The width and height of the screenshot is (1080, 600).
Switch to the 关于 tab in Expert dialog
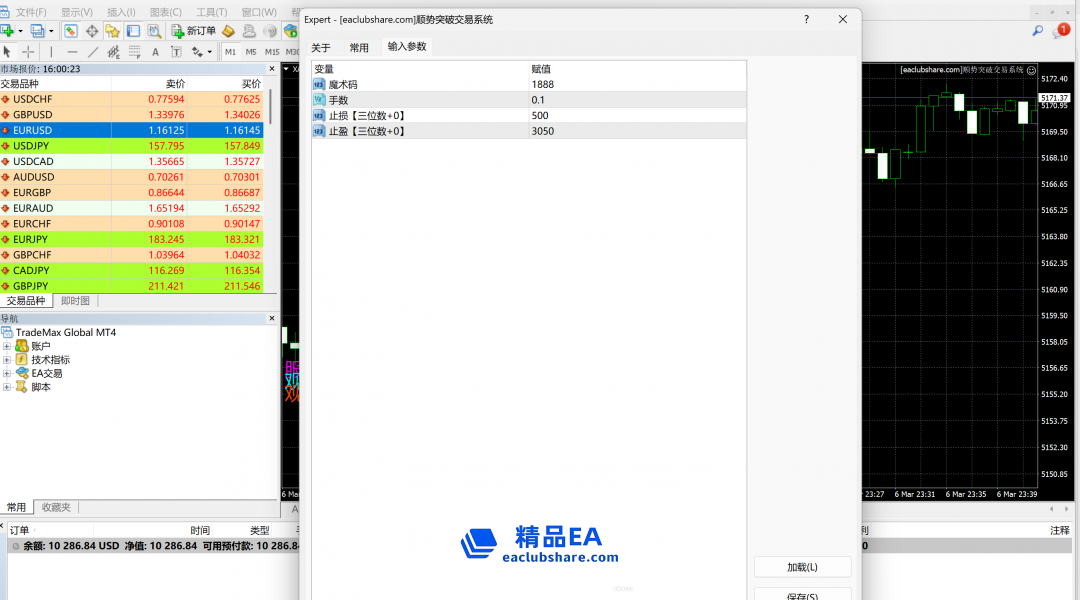point(320,47)
